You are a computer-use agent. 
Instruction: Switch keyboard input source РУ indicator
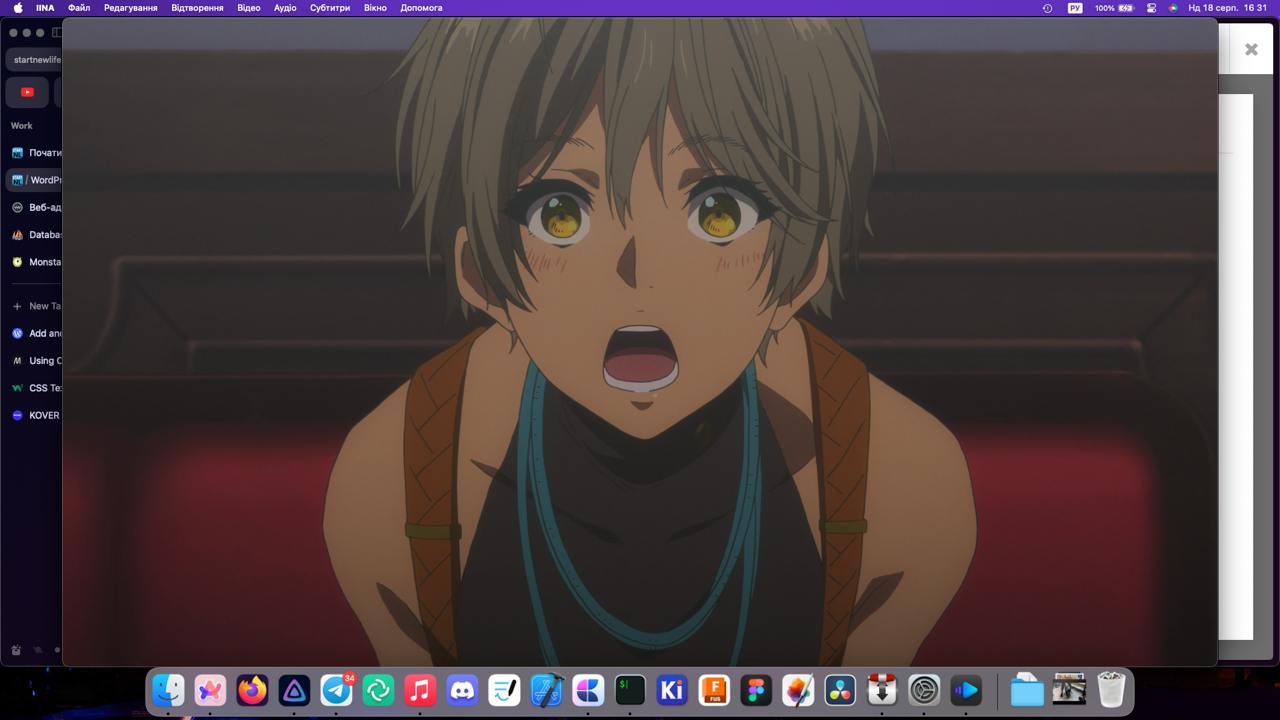coord(1075,8)
